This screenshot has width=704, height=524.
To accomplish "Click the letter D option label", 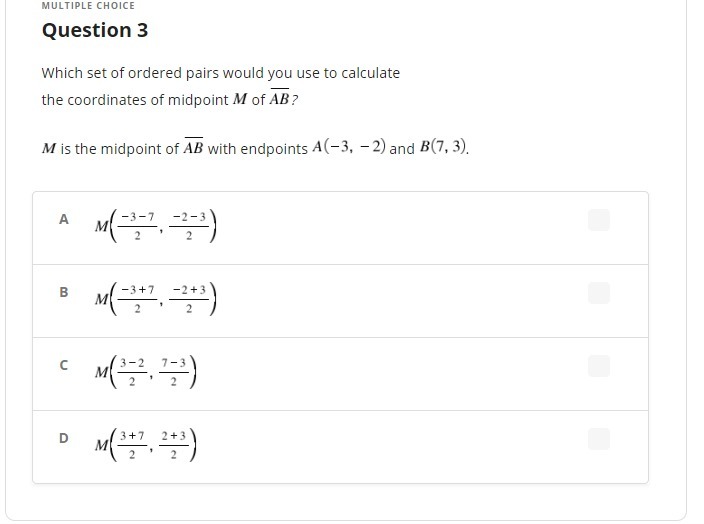I will (64, 438).
